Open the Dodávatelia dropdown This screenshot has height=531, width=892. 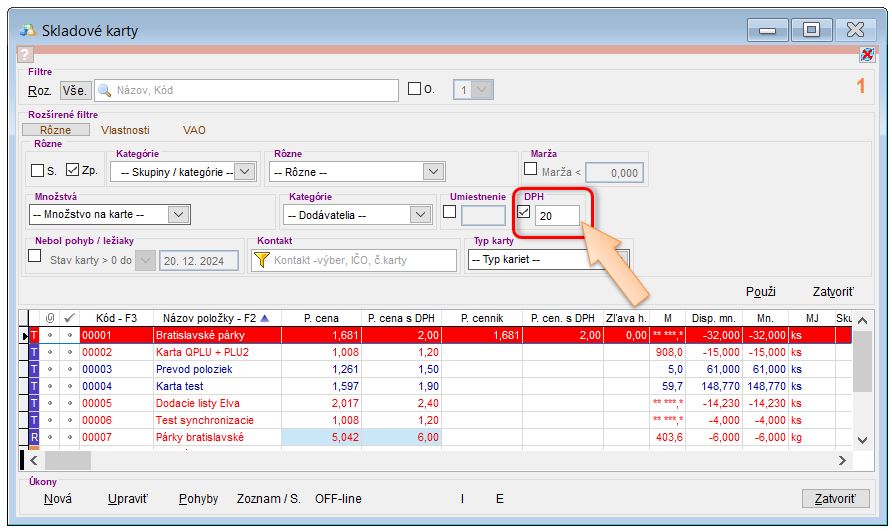[x=420, y=214]
